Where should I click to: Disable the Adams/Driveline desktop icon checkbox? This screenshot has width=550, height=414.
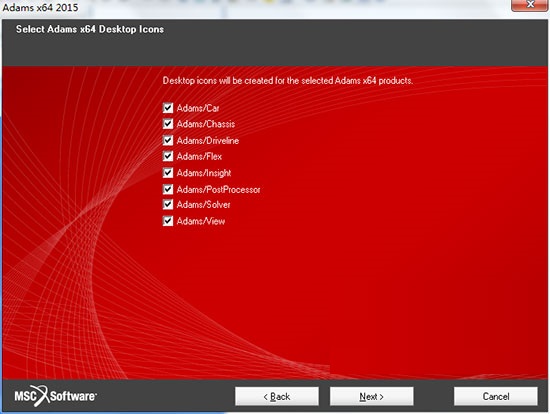coord(168,140)
